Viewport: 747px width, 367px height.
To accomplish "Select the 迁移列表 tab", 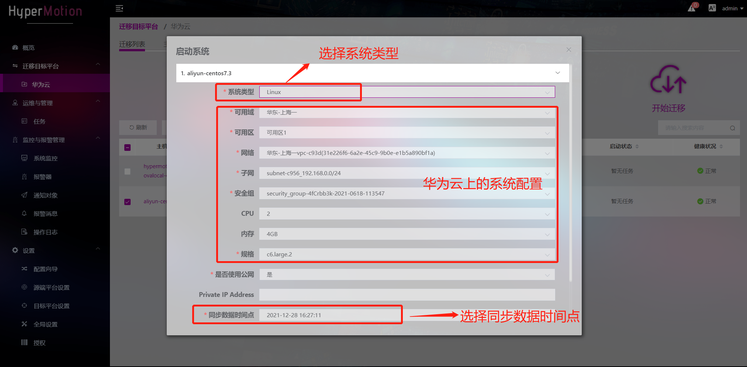I will tap(132, 44).
